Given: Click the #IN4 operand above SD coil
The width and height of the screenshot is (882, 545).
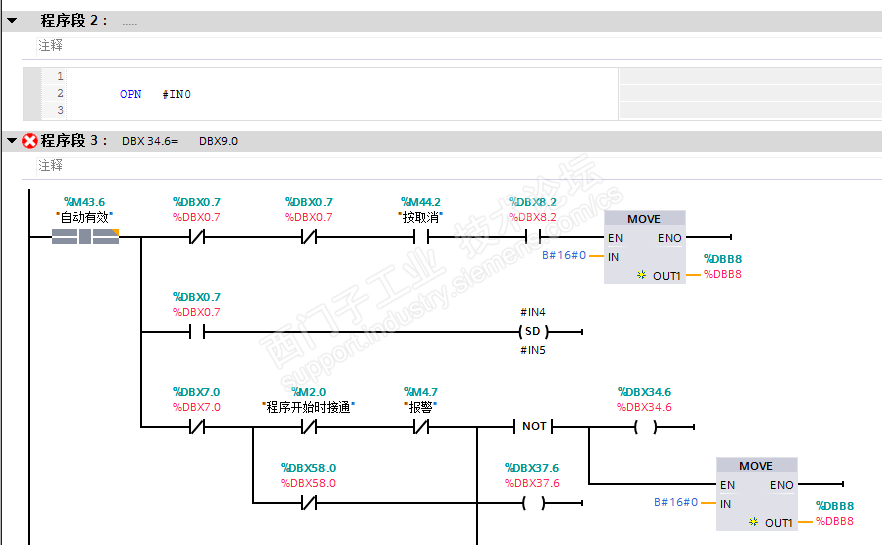Looking at the screenshot, I should [533, 312].
